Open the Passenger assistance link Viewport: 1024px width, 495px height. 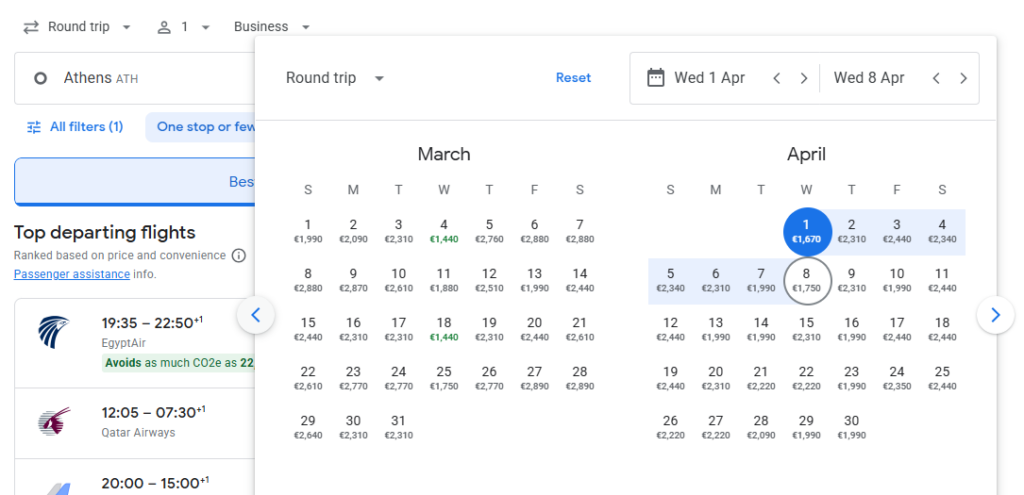[72, 274]
